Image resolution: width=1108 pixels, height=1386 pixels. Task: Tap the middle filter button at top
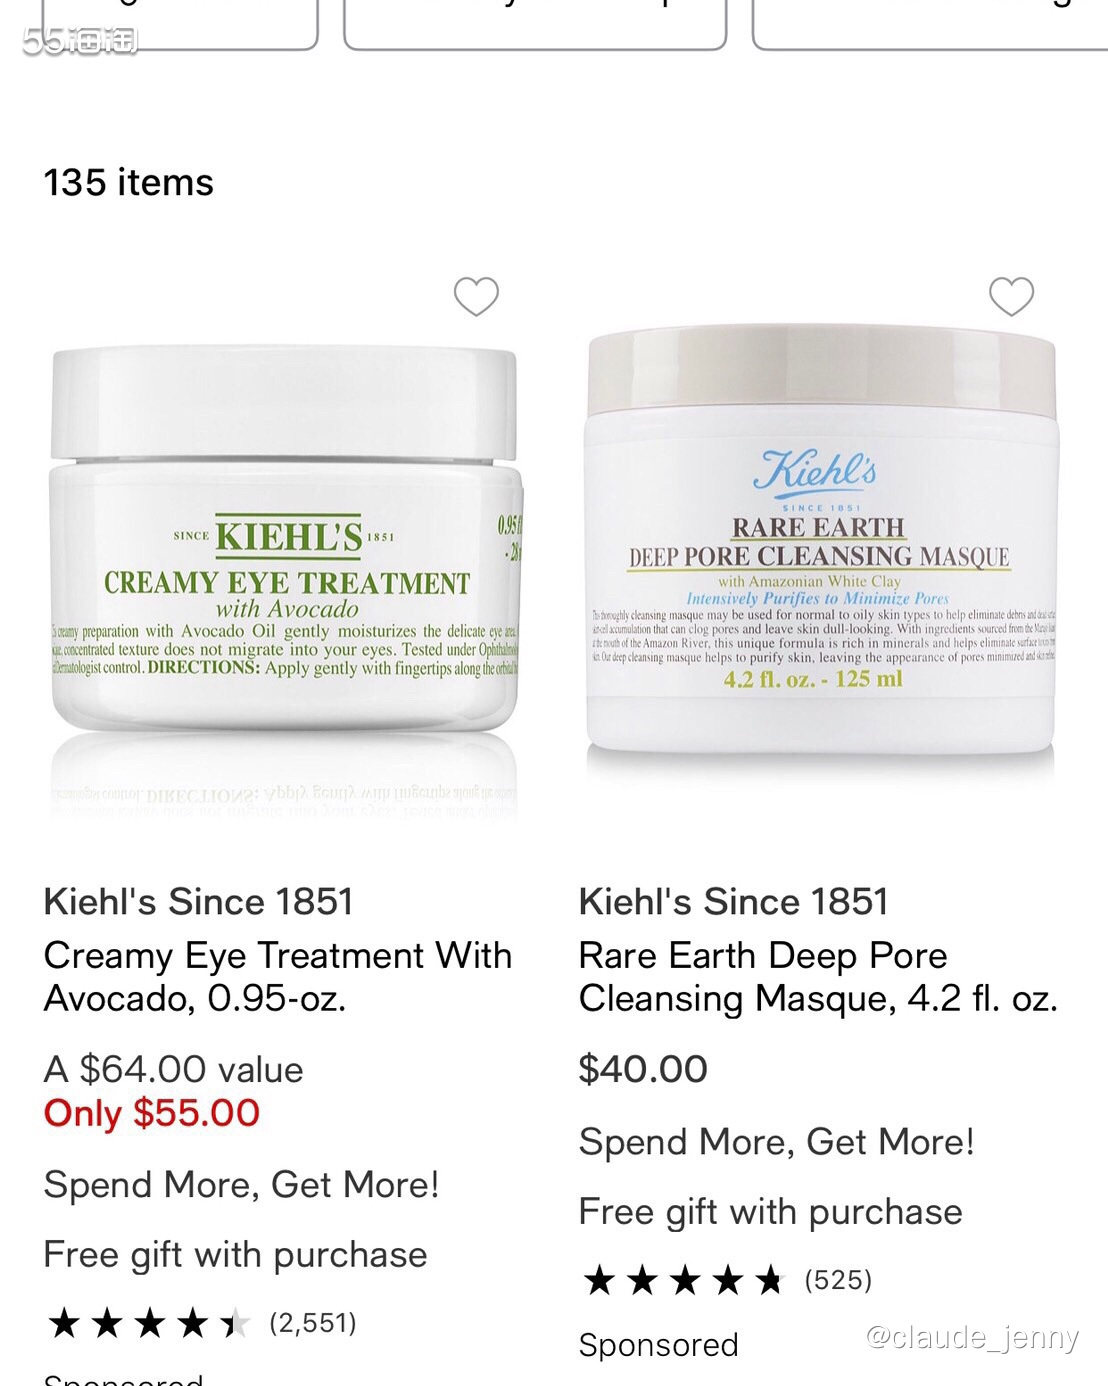point(535,24)
